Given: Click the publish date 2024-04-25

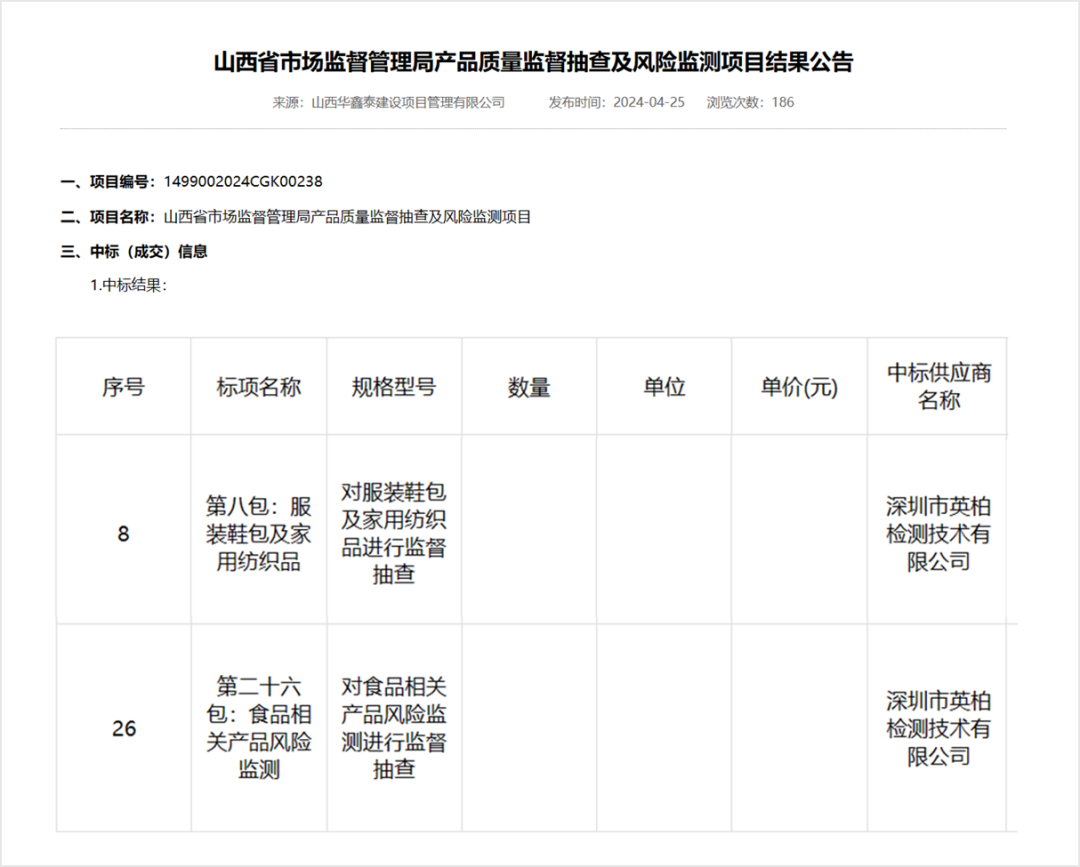Looking at the screenshot, I should [648, 102].
